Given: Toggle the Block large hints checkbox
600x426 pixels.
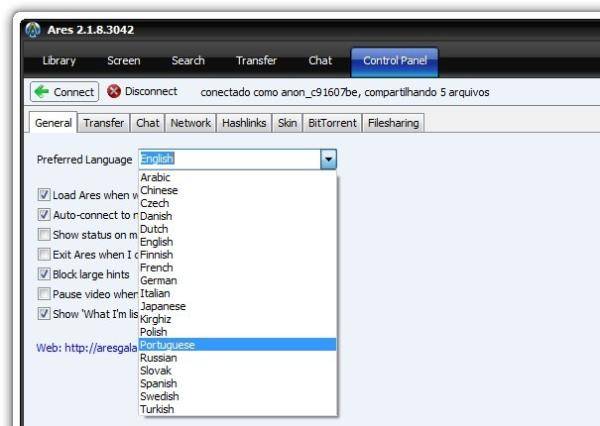Looking at the screenshot, I should pyautogui.click(x=44, y=274).
